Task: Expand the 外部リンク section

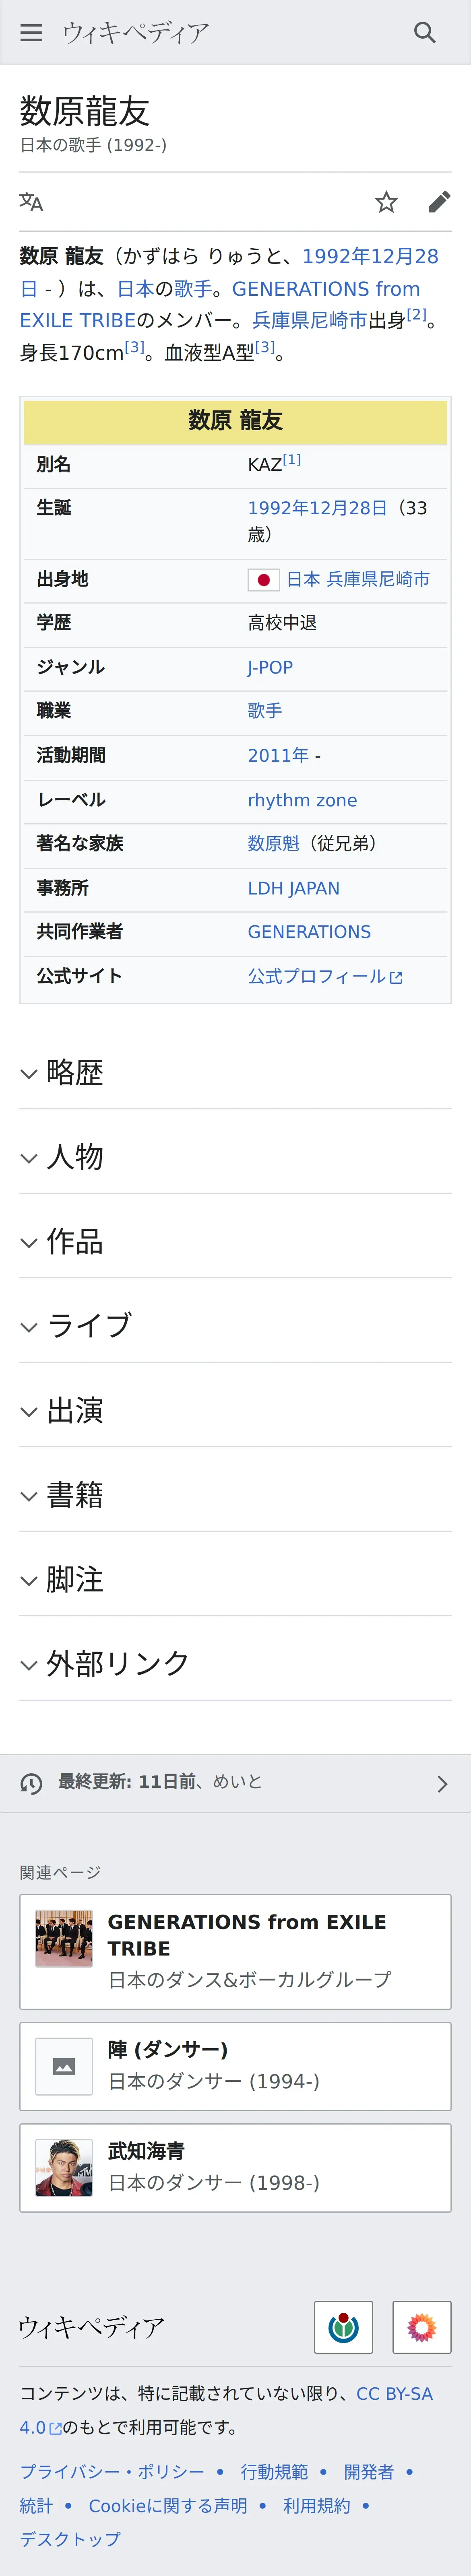Action: tap(235, 1664)
